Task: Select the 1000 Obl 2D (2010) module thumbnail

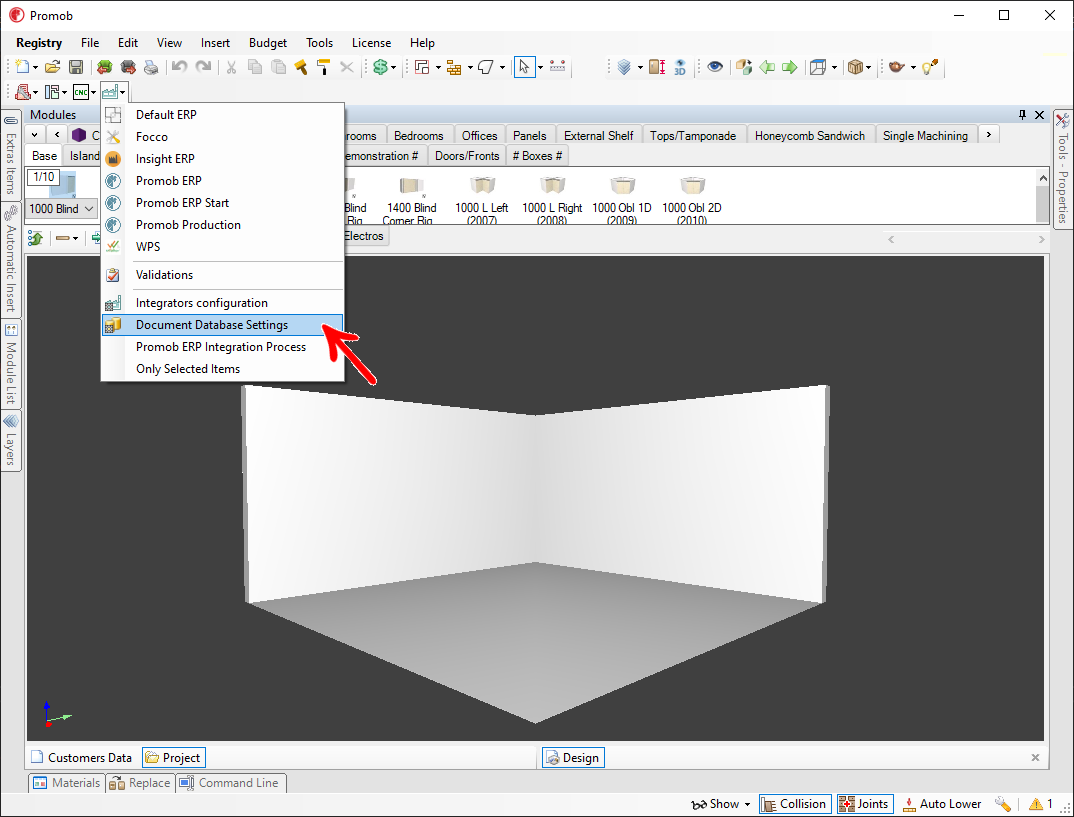Action: (692, 199)
